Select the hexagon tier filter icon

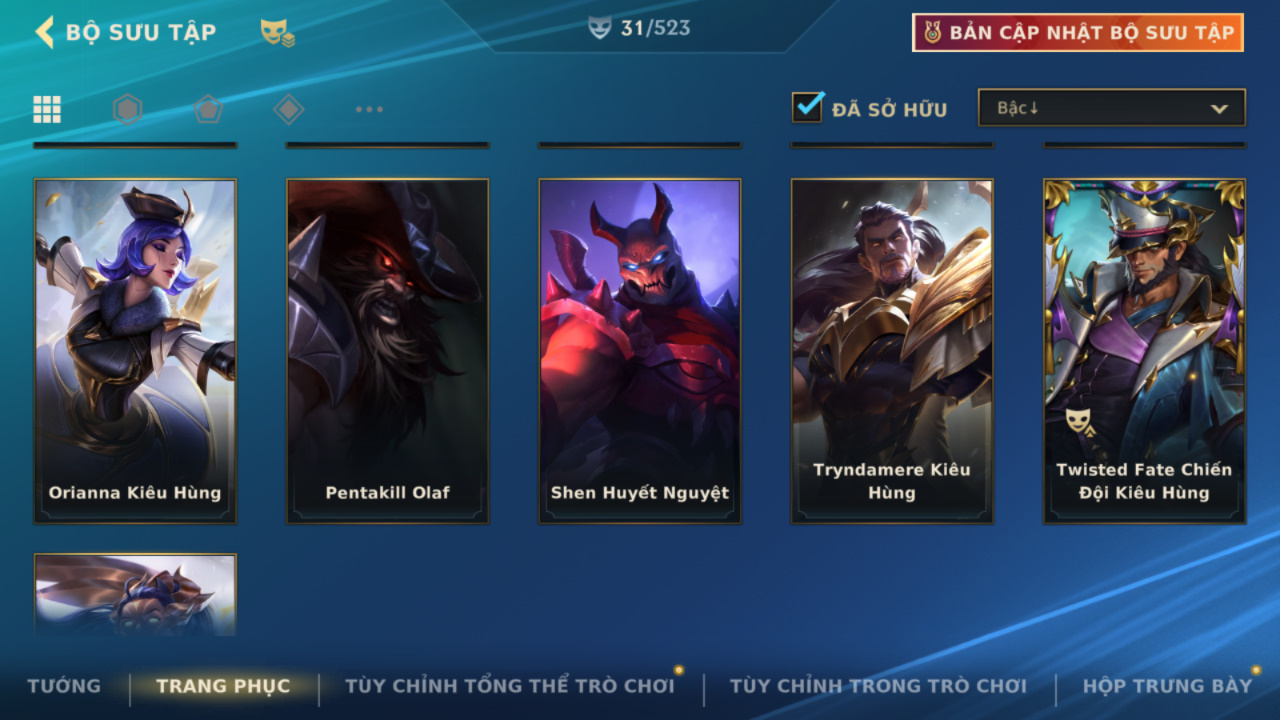click(x=127, y=109)
